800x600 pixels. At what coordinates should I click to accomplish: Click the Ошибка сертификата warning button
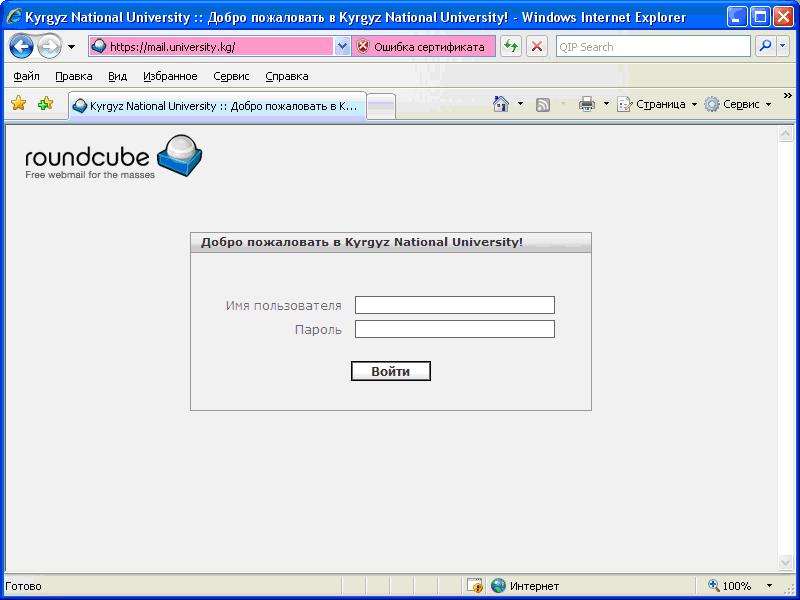[422, 47]
